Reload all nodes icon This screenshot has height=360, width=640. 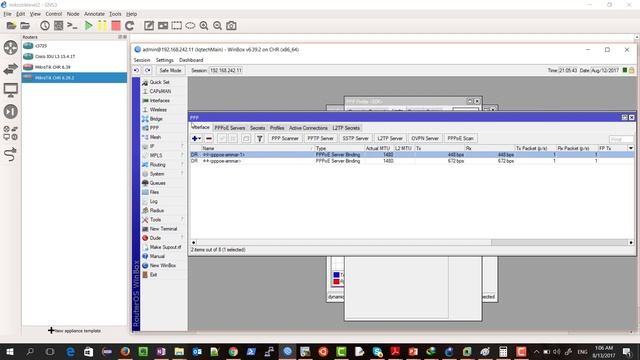point(130,26)
